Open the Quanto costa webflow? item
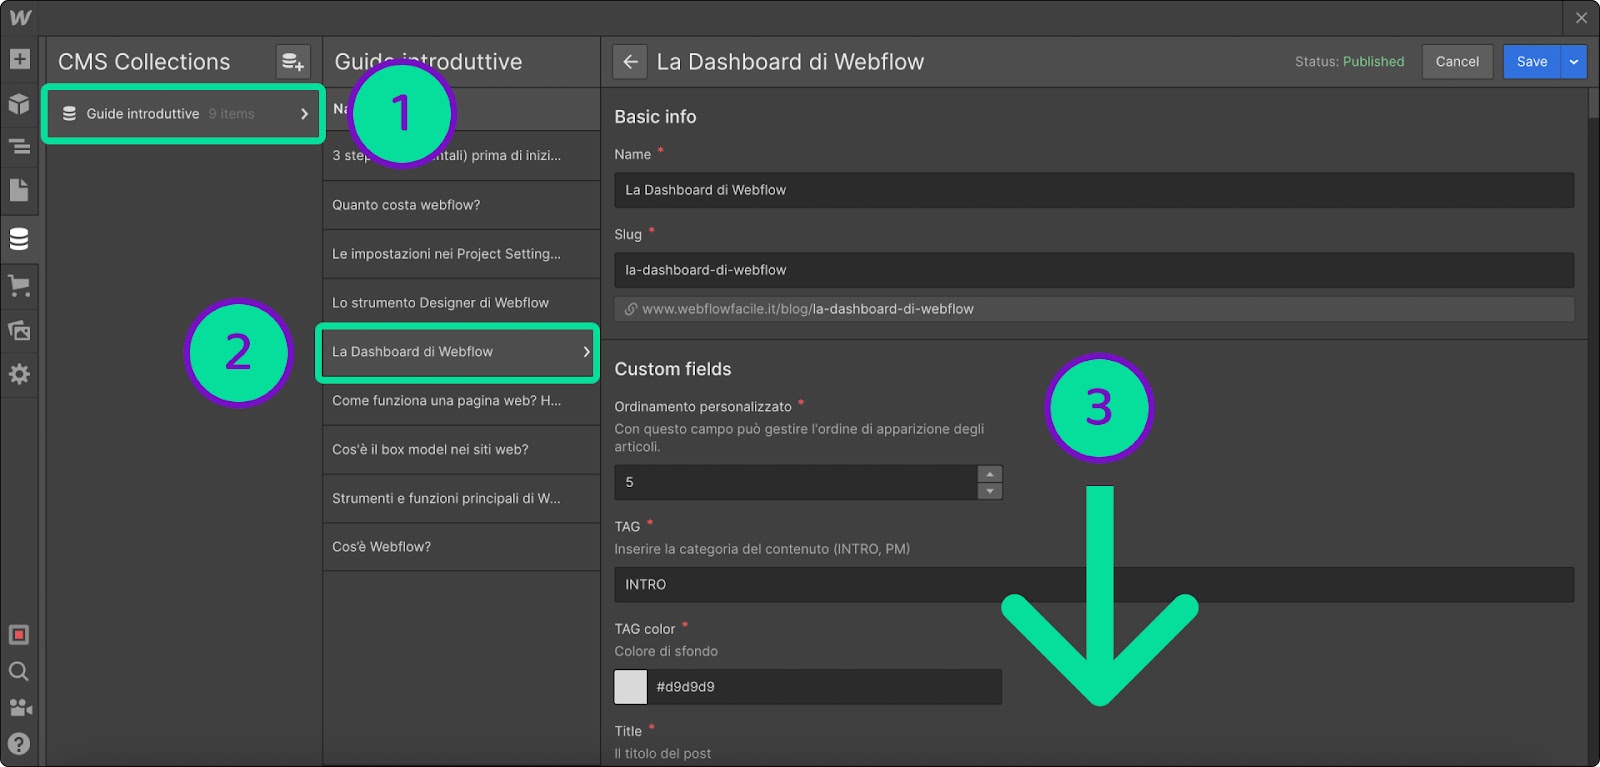This screenshot has width=1600, height=767. pyautogui.click(x=461, y=205)
